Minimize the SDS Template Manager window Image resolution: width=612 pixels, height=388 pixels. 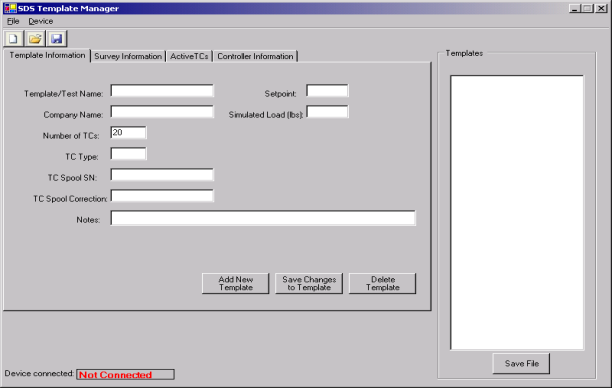(574, 8)
